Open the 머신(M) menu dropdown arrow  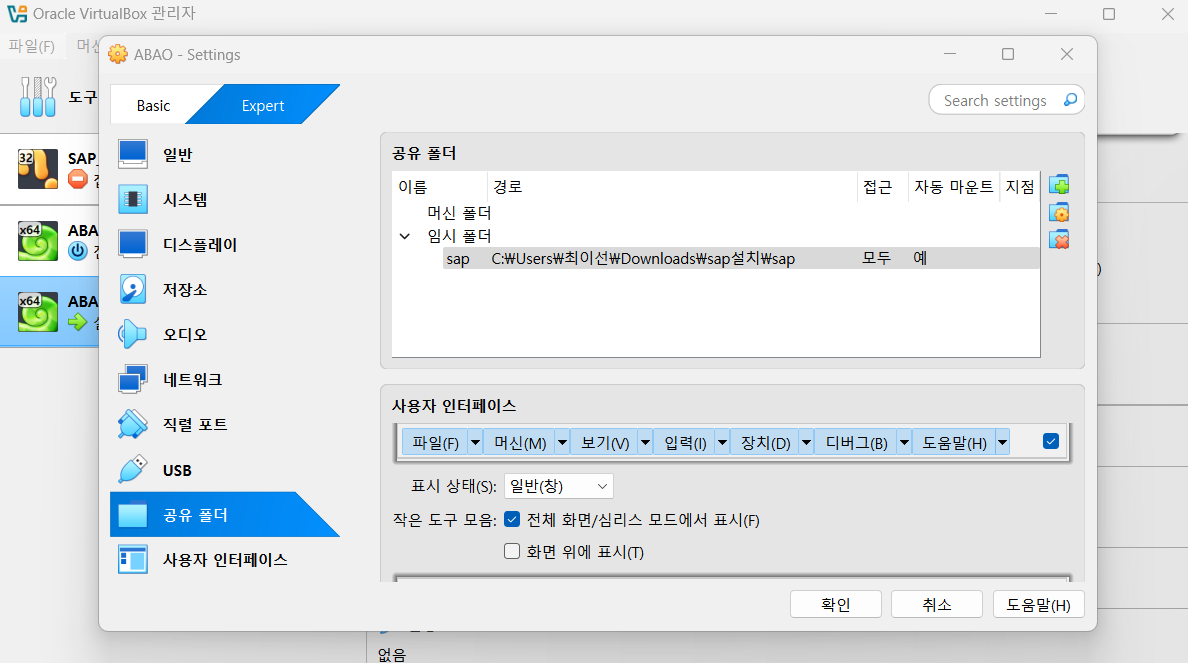point(562,443)
